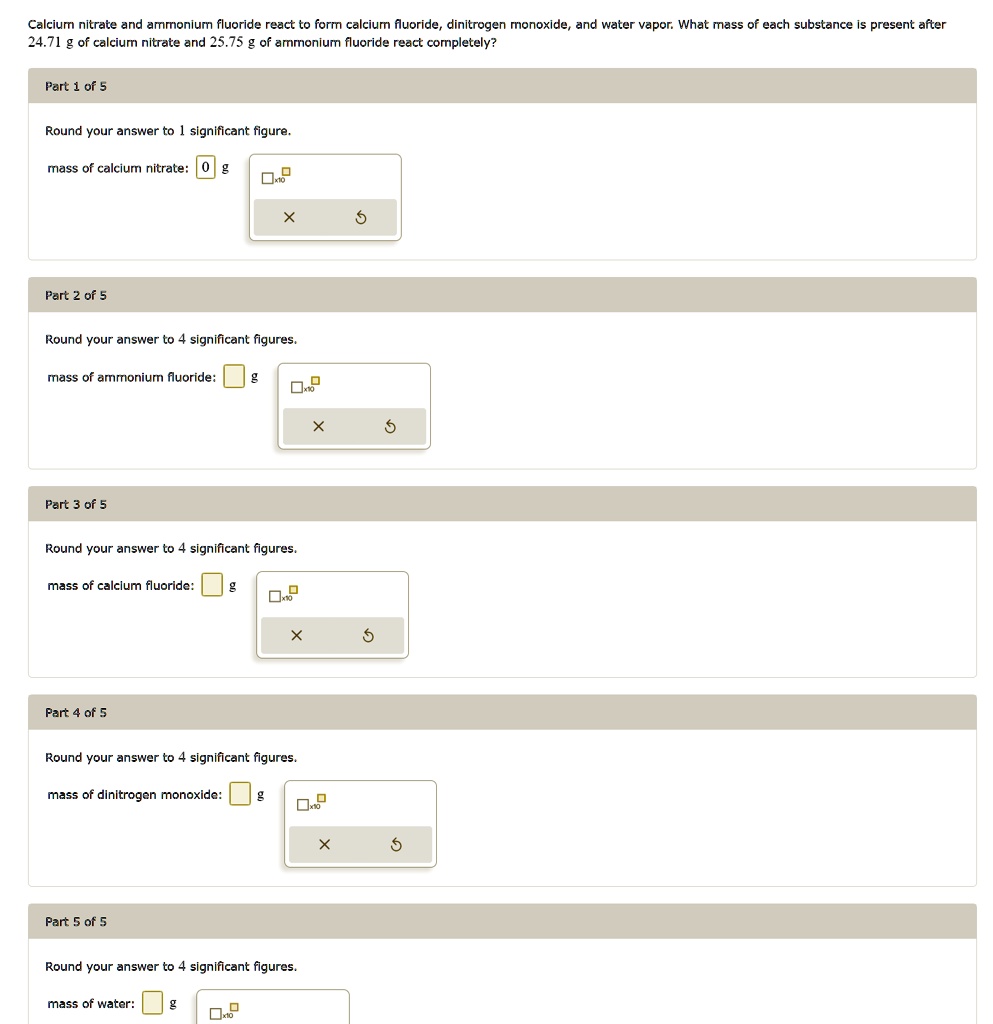Insert x10 notation for ammonium fluoride answer
This screenshot has width=993, height=1024.
tap(304, 386)
